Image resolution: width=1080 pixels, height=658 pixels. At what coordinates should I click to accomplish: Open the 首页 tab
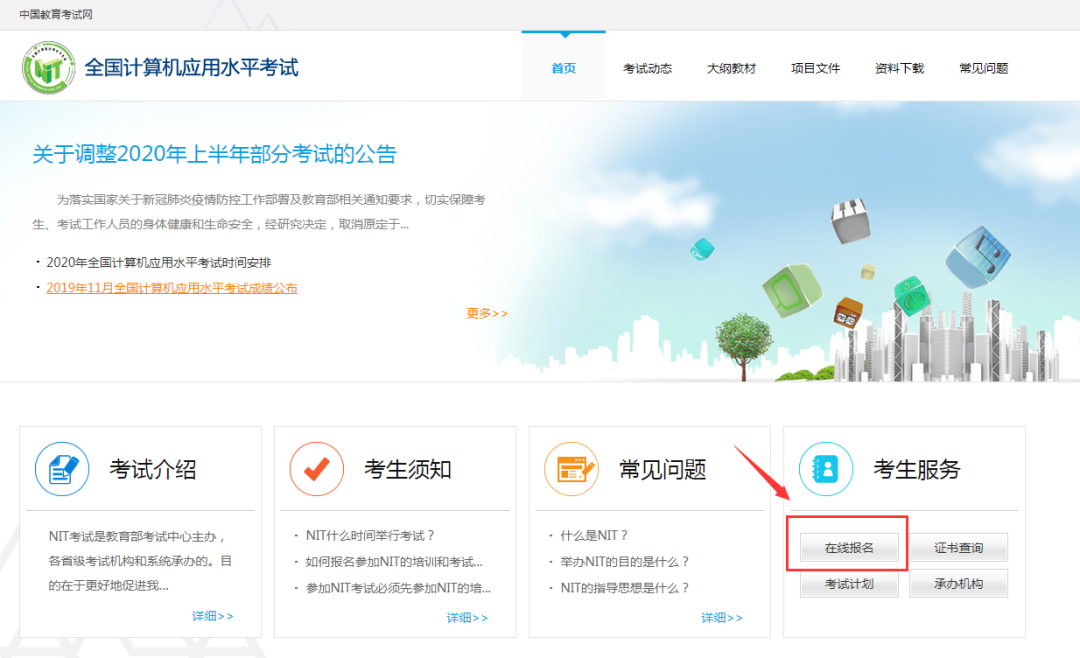(563, 68)
